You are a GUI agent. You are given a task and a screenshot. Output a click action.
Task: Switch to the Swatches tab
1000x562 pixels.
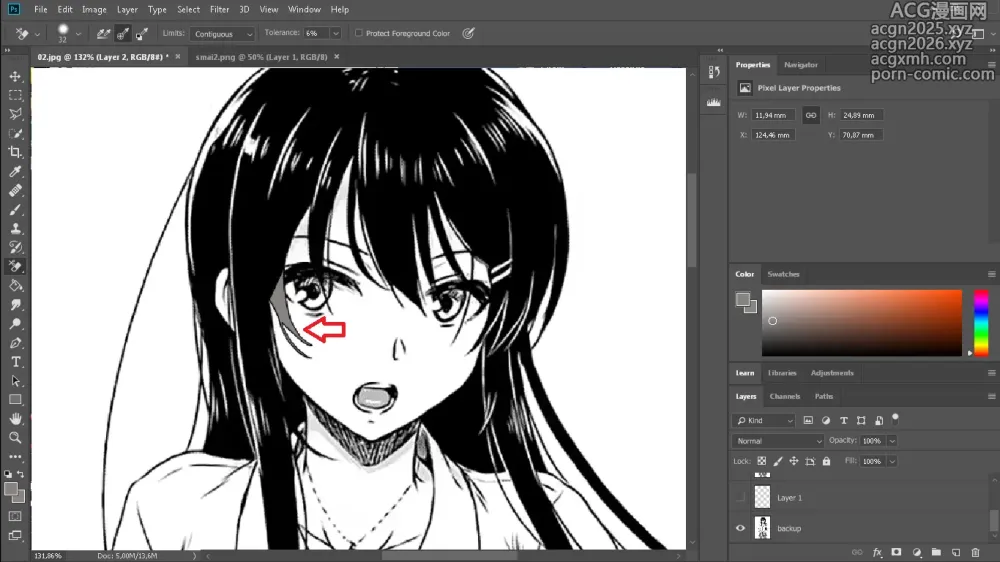[783, 274]
